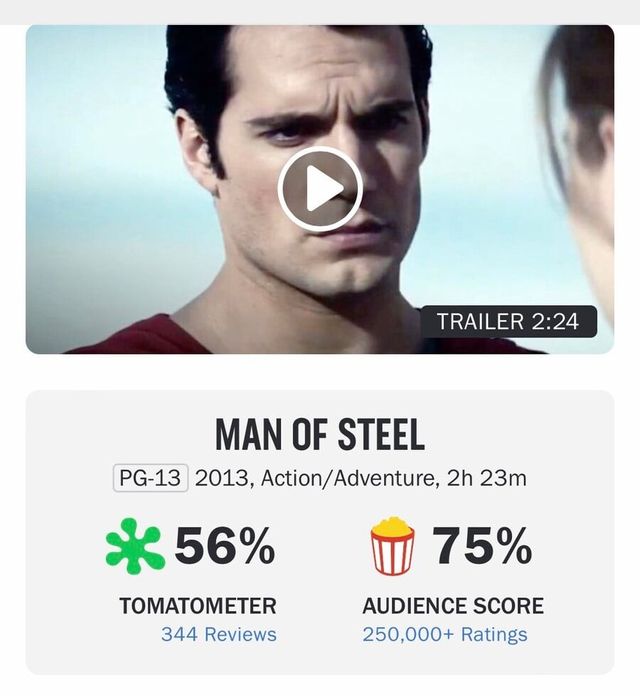Image resolution: width=640 pixels, height=696 pixels.
Task: Click the red suit in the trailer thumbnail
Action: coord(140,336)
